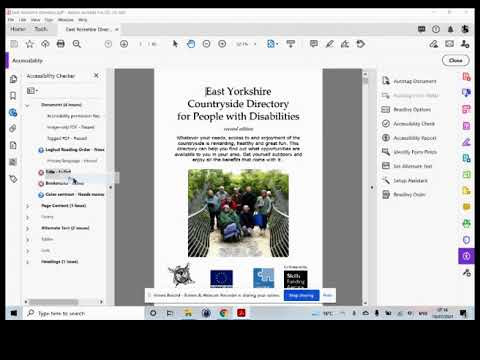Expand the Alternate Text tree node

pyautogui.click(x=27, y=229)
